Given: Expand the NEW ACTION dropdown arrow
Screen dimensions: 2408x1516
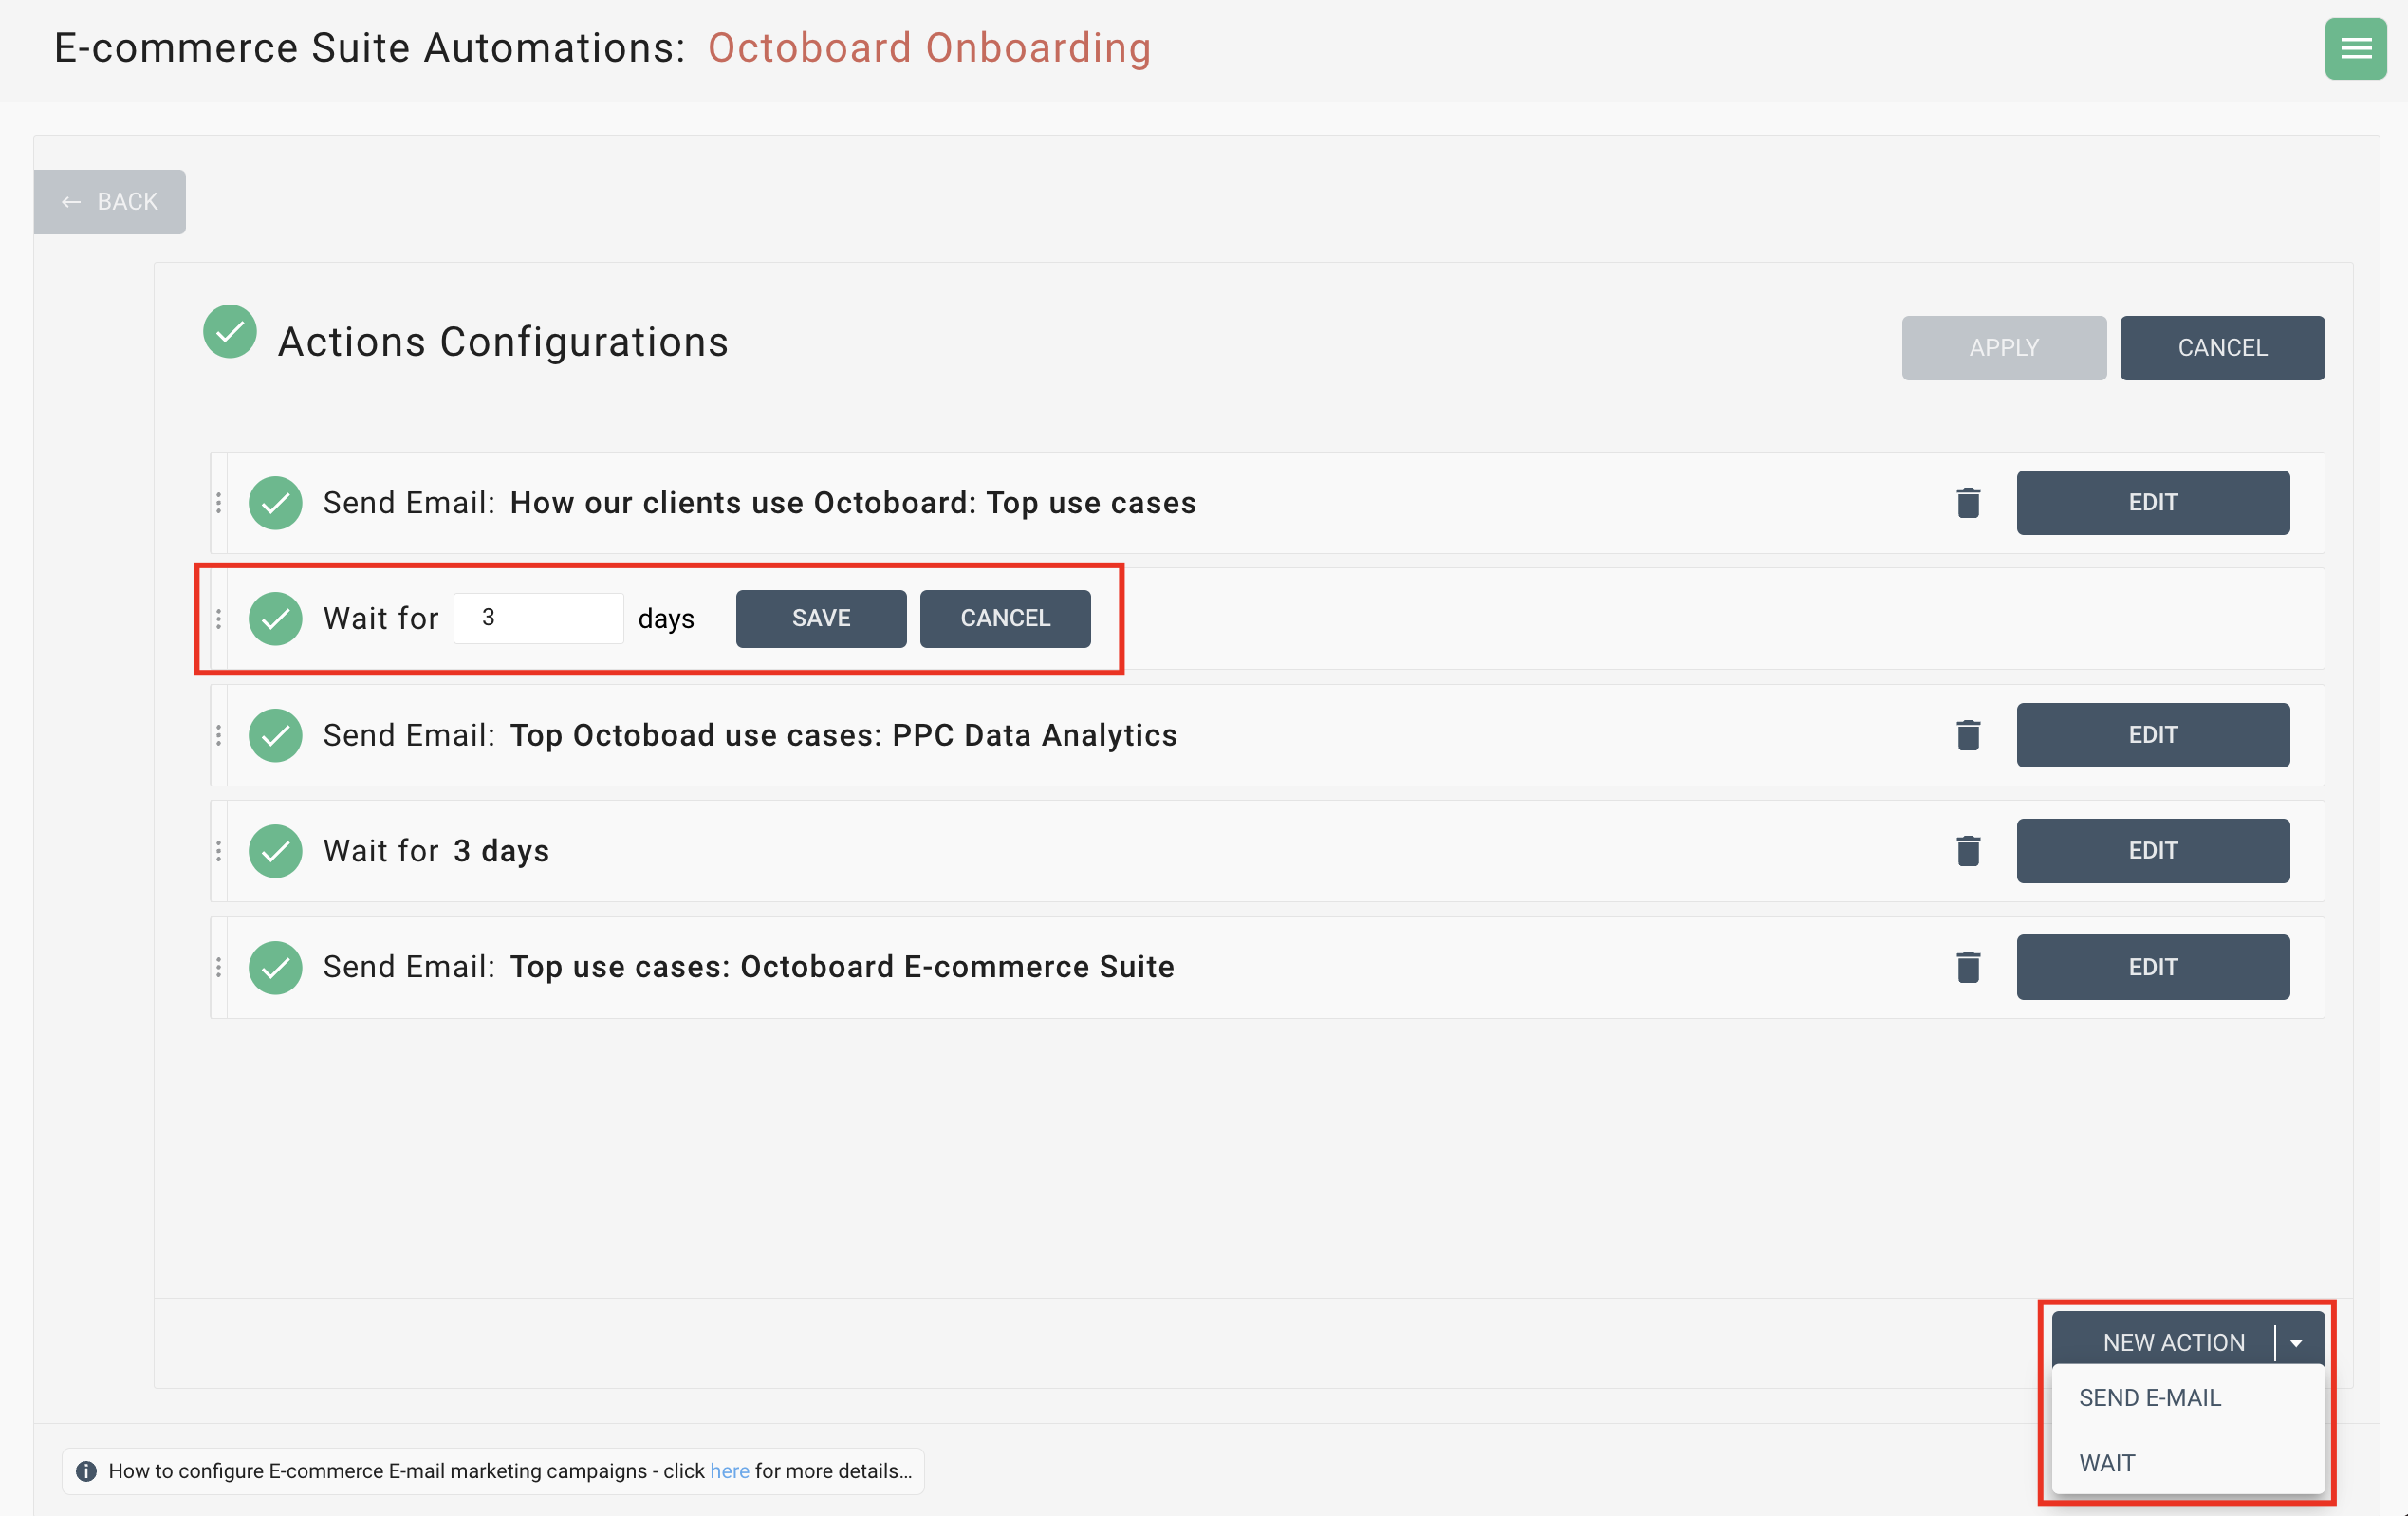Looking at the screenshot, I should (x=2302, y=1341).
